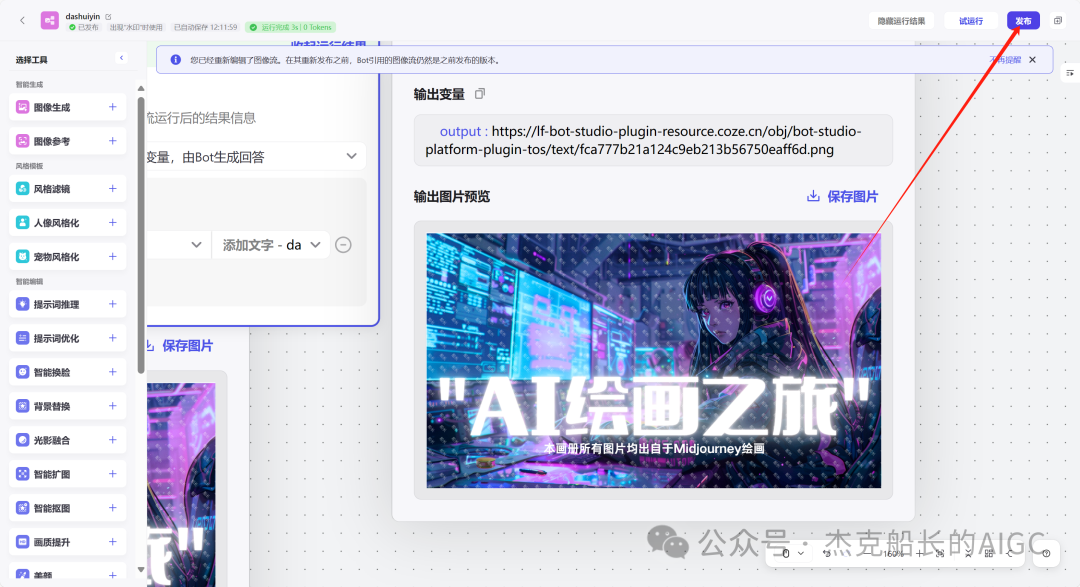Add the 智能换脸 tool
The width and height of the screenshot is (1080, 587).
[x=112, y=371]
